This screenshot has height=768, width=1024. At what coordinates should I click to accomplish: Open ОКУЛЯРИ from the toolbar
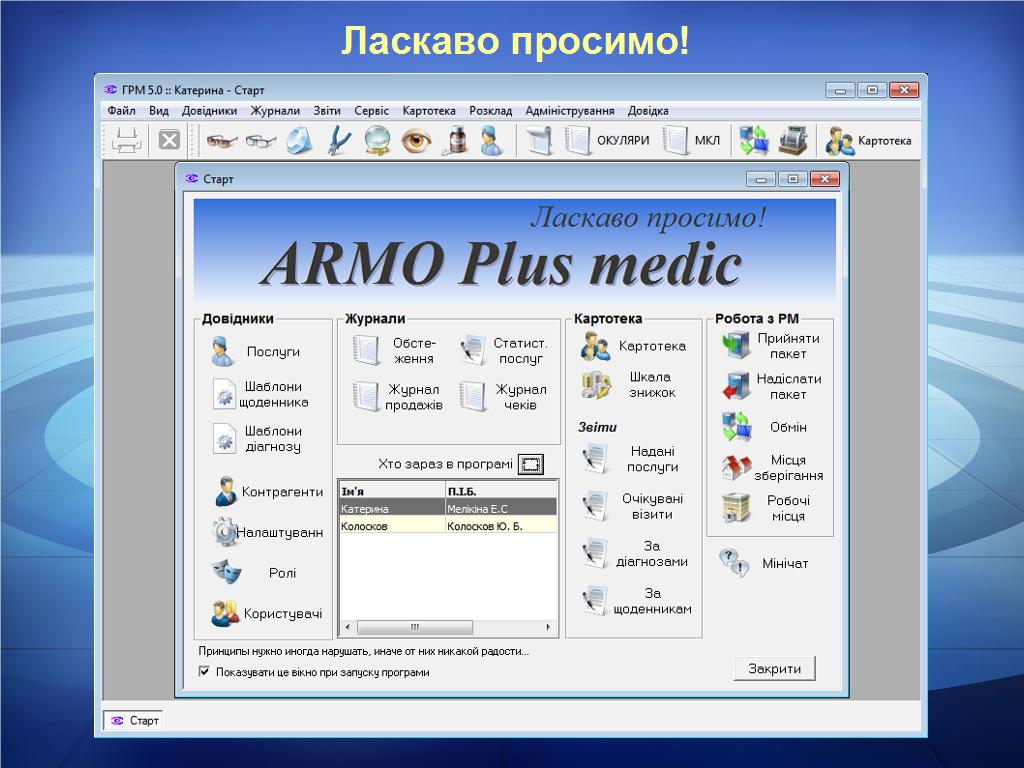609,141
